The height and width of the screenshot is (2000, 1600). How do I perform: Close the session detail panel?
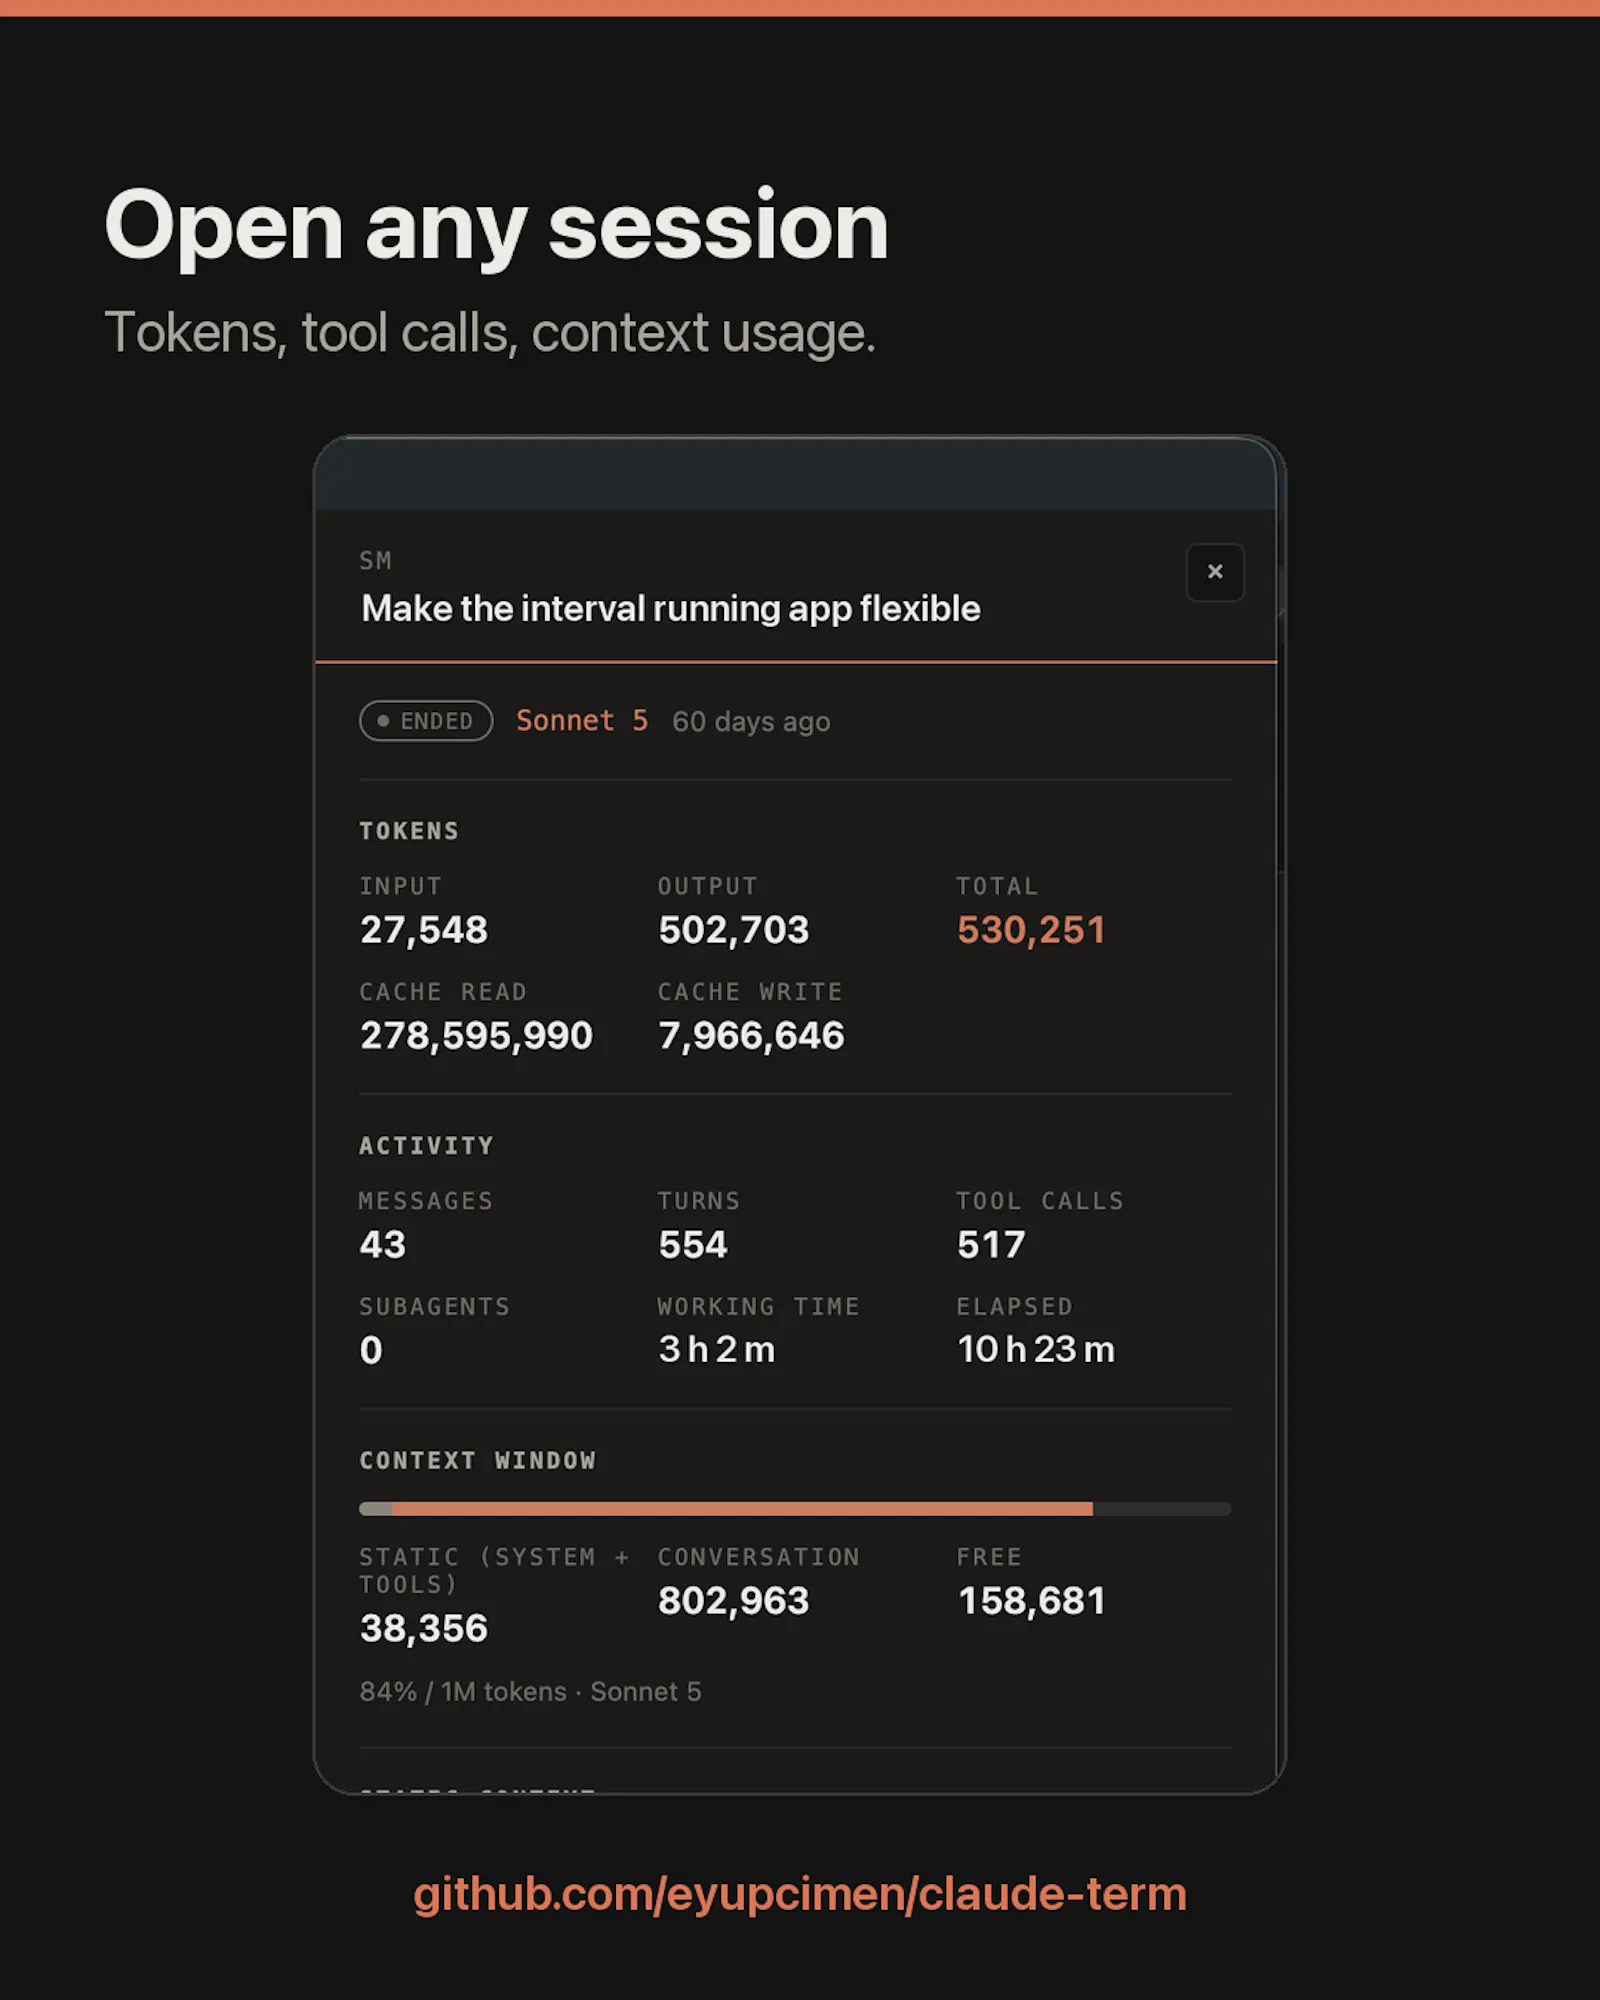(x=1215, y=572)
